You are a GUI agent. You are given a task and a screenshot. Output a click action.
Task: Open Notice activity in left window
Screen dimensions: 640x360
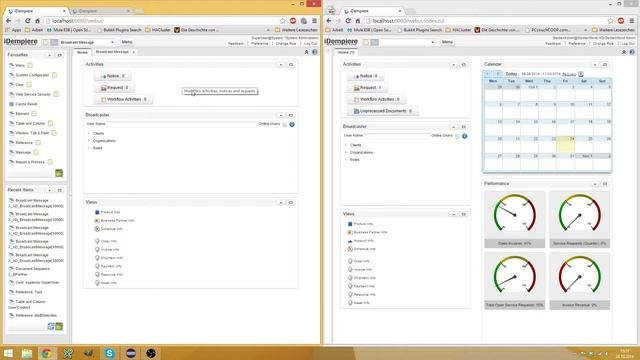[x=113, y=76]
